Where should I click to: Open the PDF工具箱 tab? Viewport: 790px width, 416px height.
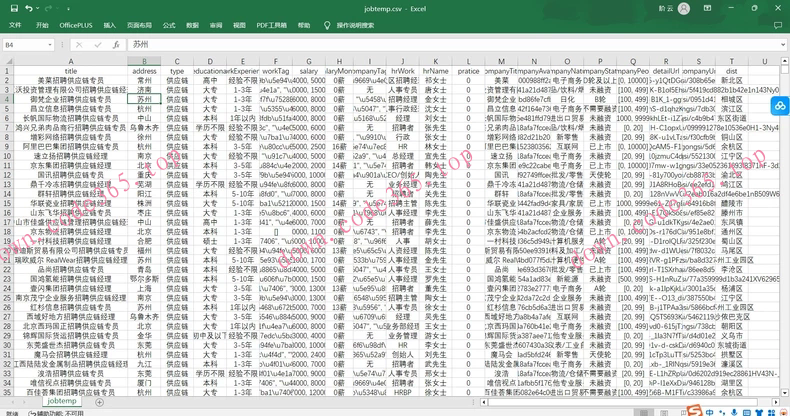272,25
